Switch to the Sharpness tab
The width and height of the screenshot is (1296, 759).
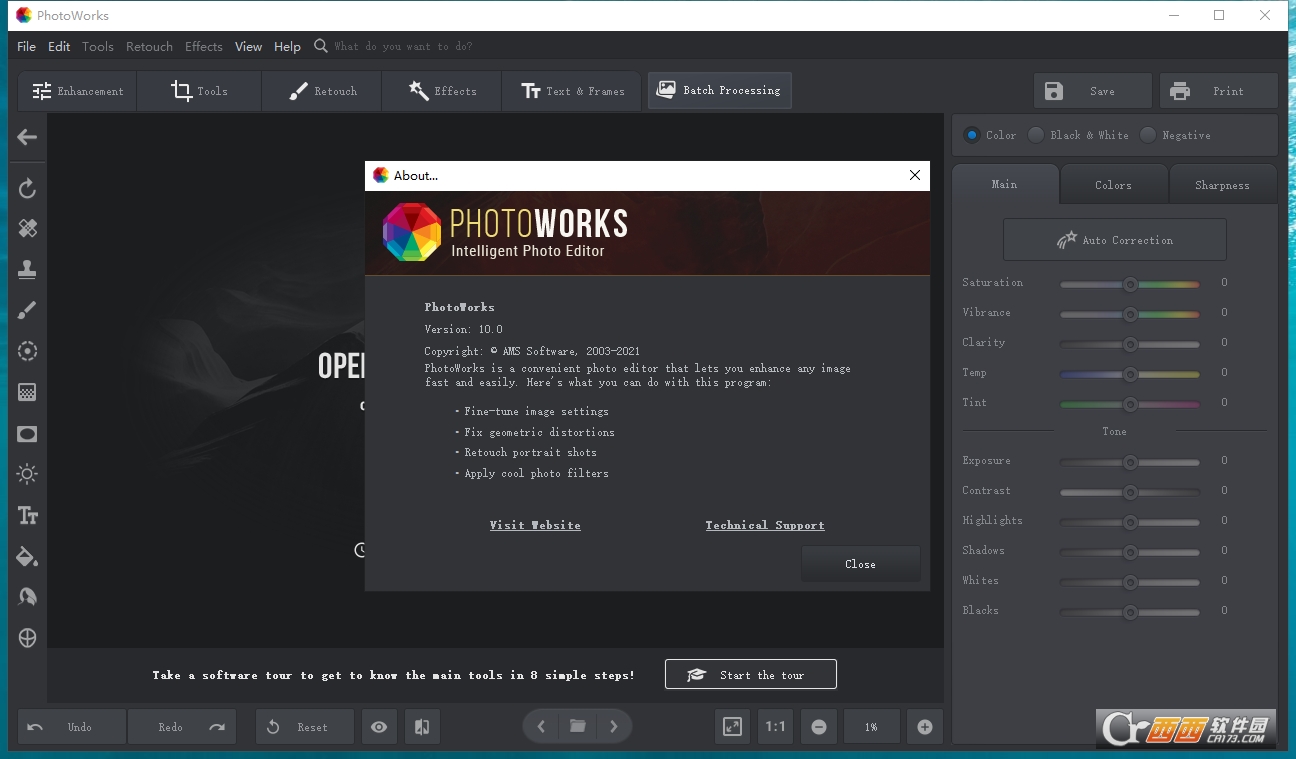(1222, 185)
